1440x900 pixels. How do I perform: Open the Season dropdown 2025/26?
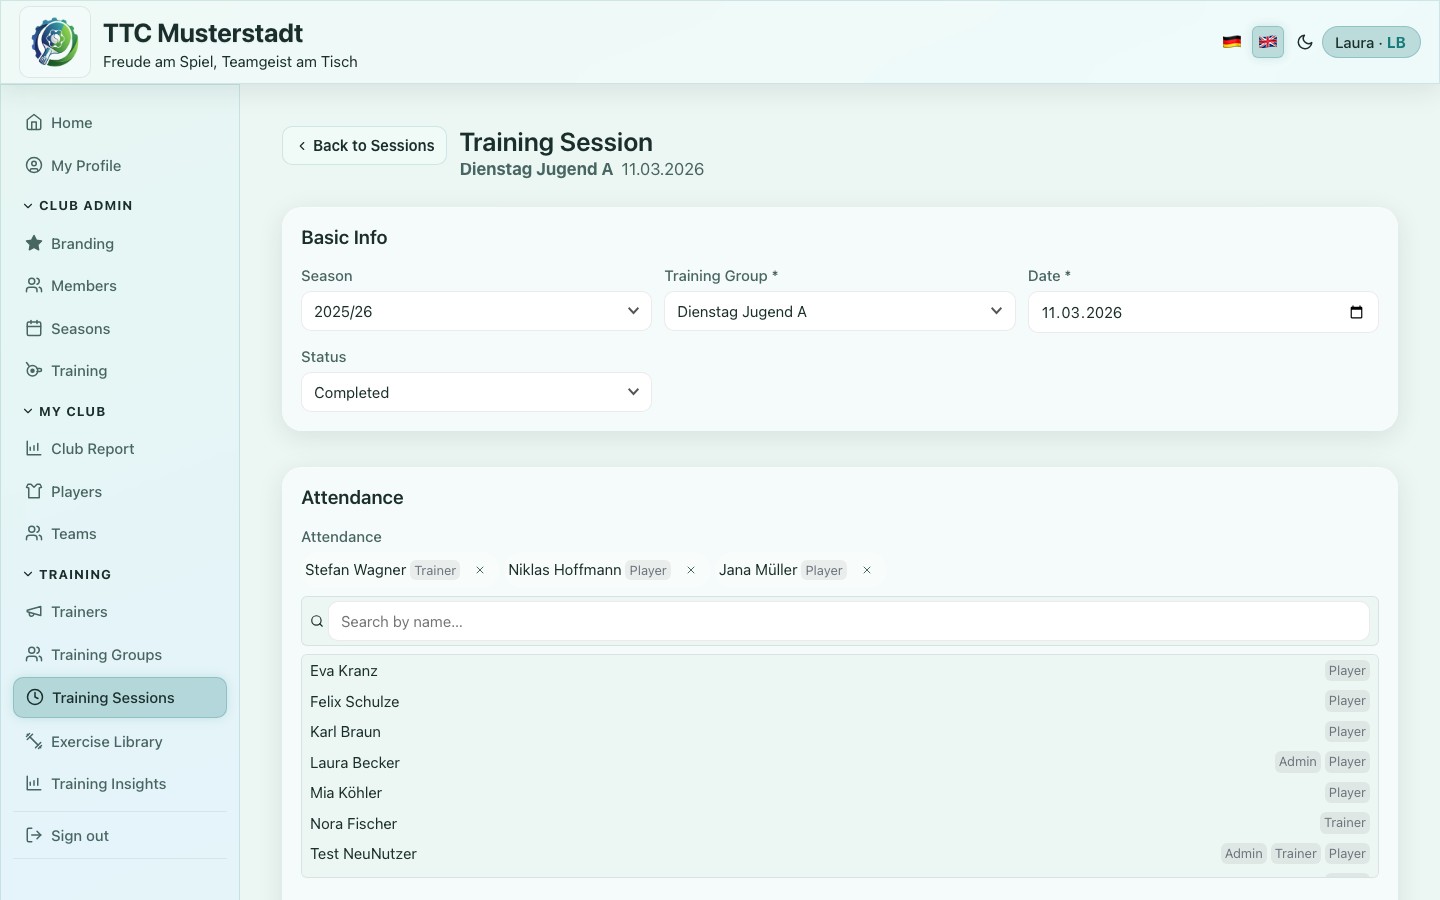click(x=476, y=312)
